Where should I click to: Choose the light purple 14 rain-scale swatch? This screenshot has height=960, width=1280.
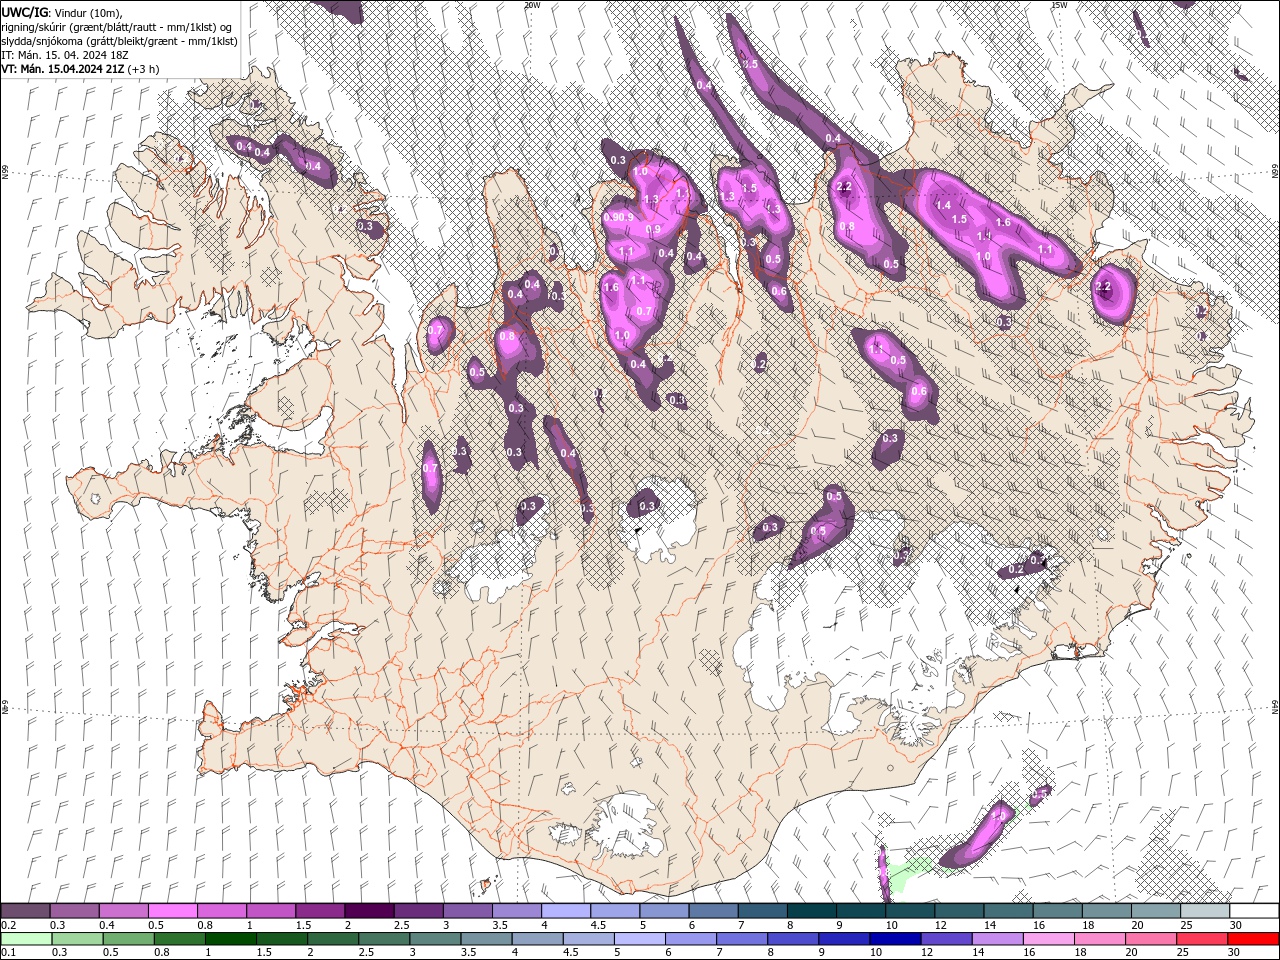pyautogui.click(x=997, y=939)
